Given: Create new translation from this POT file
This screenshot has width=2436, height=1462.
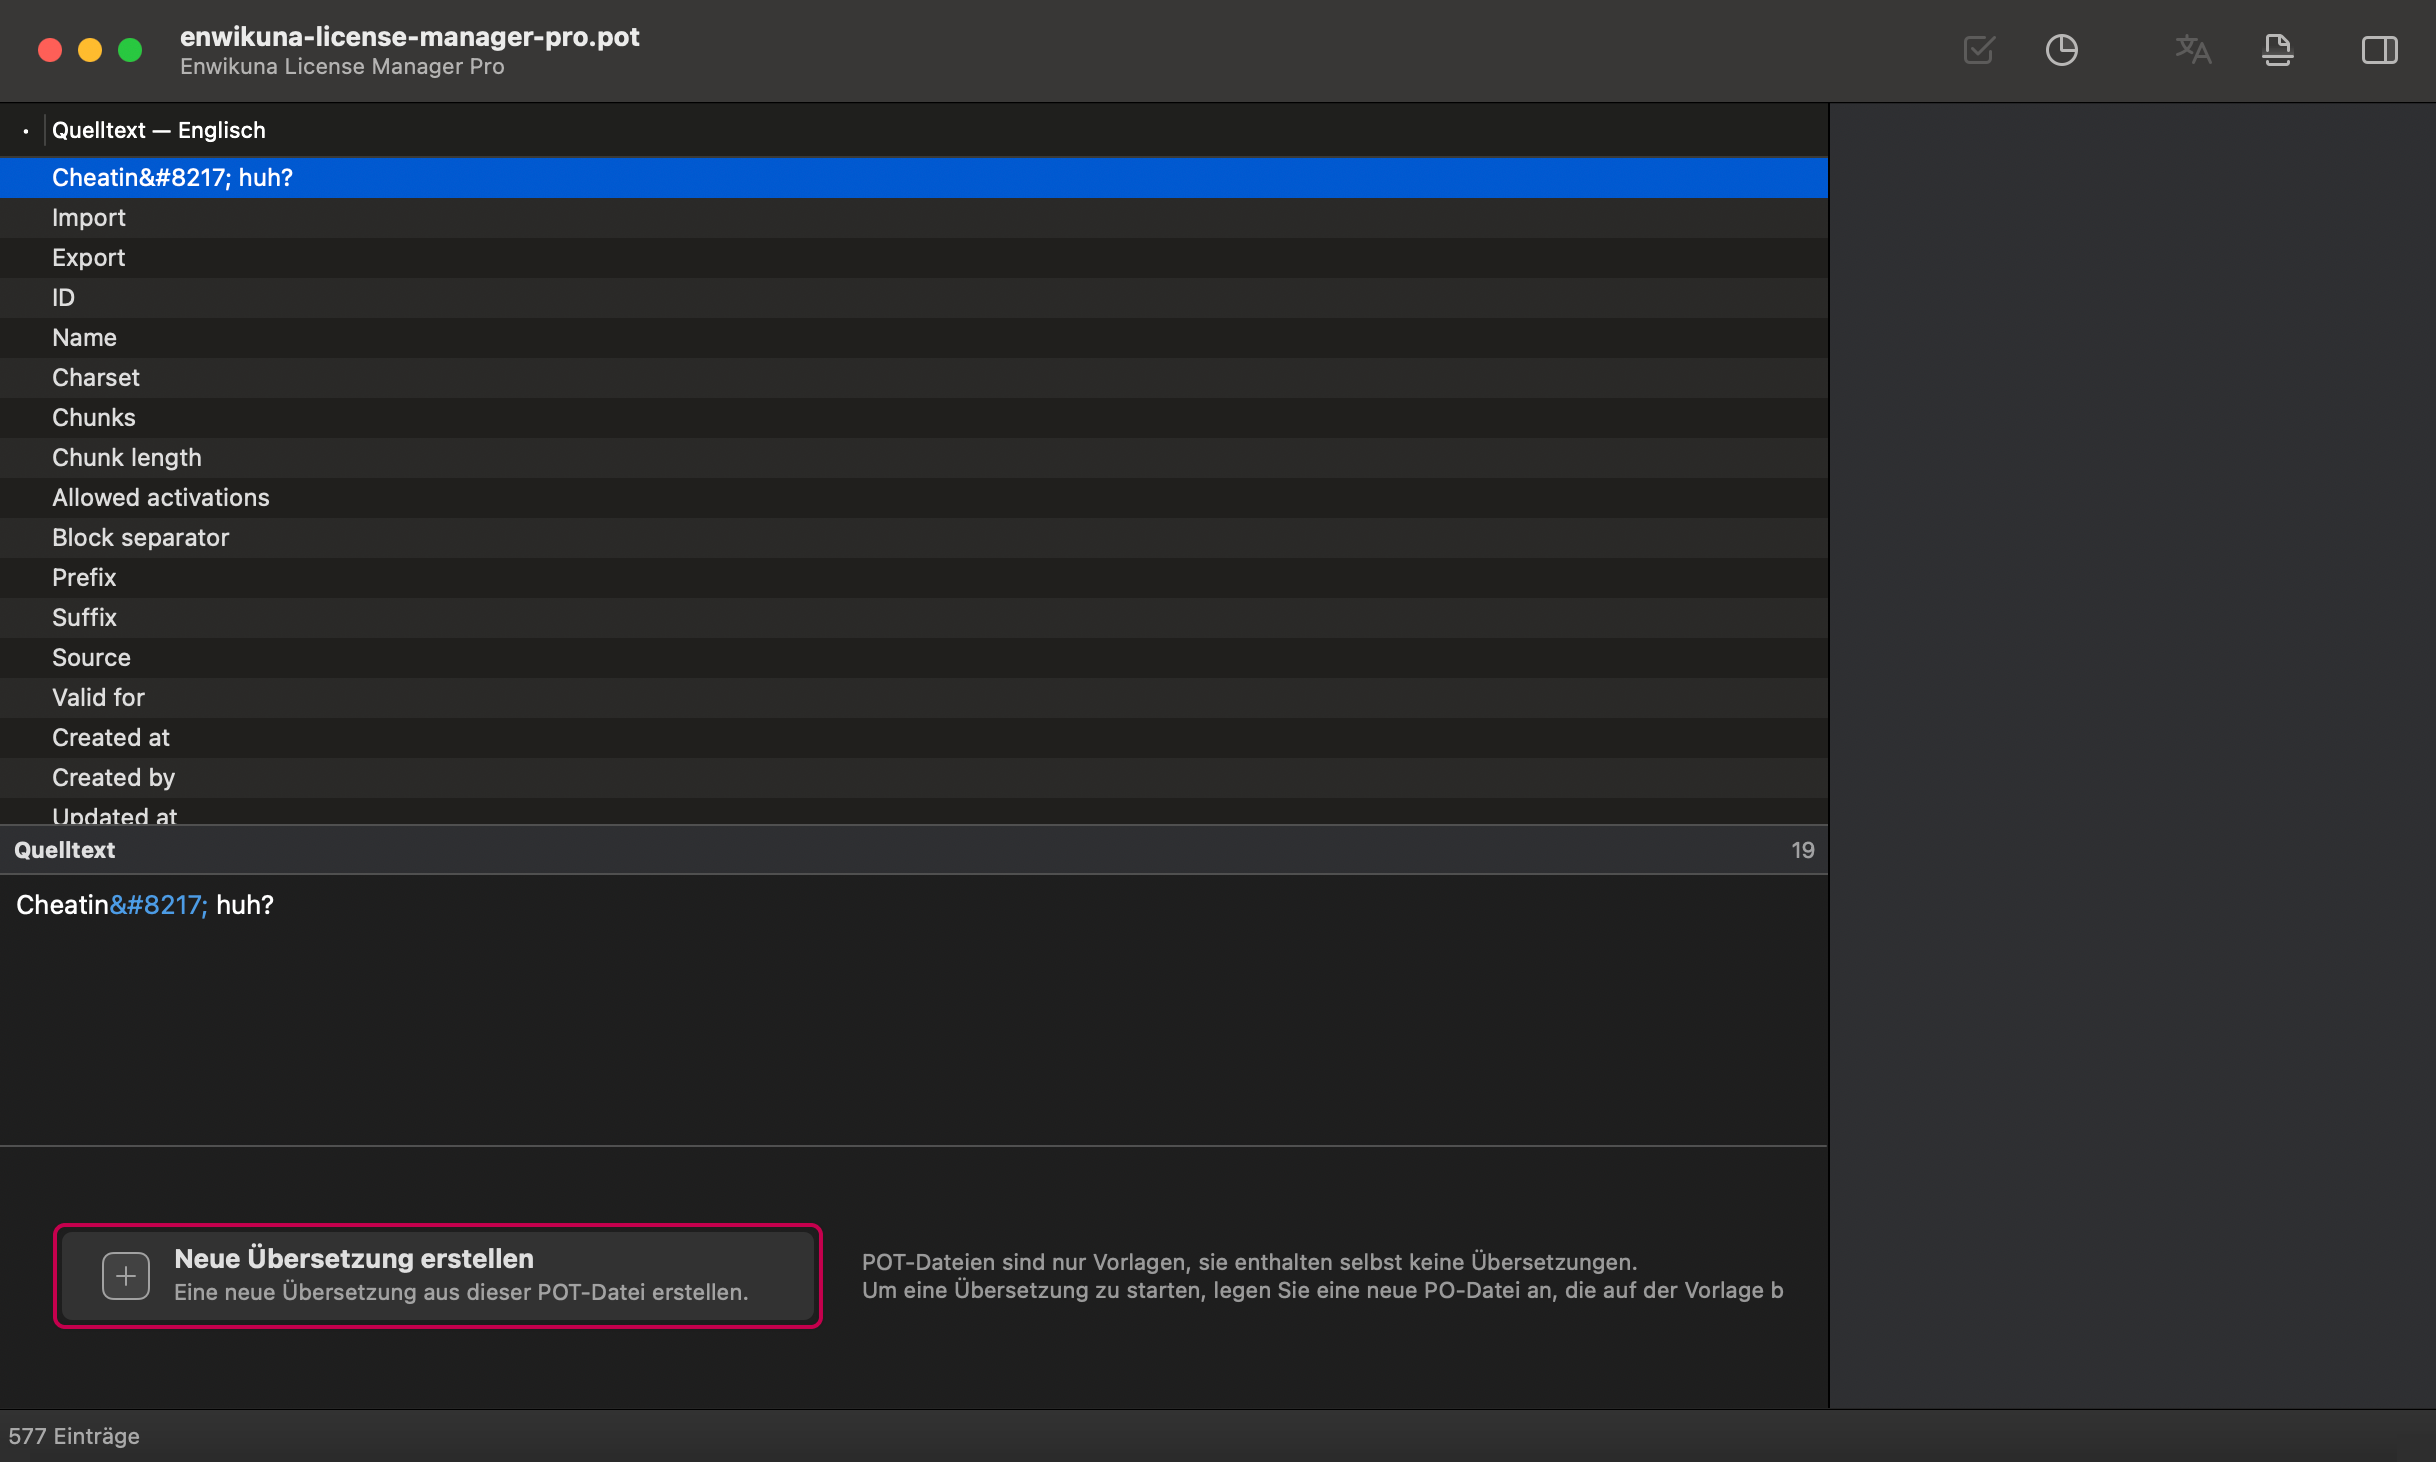Looking at the screenshot, I should pyautogui.click(x=438, y=1276).
